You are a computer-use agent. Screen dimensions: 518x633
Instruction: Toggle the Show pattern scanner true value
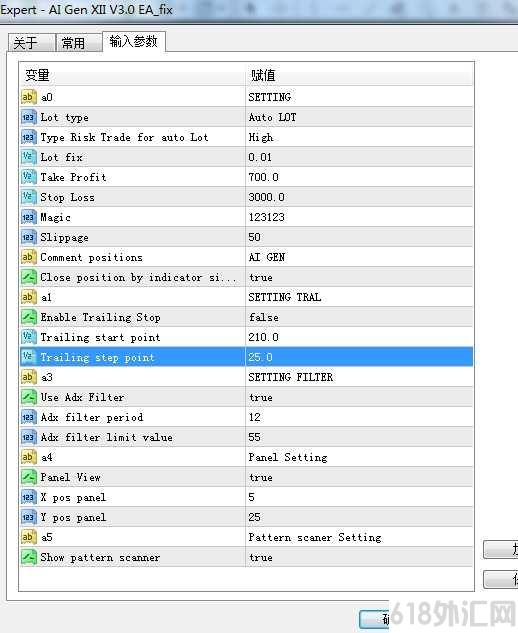359,557
